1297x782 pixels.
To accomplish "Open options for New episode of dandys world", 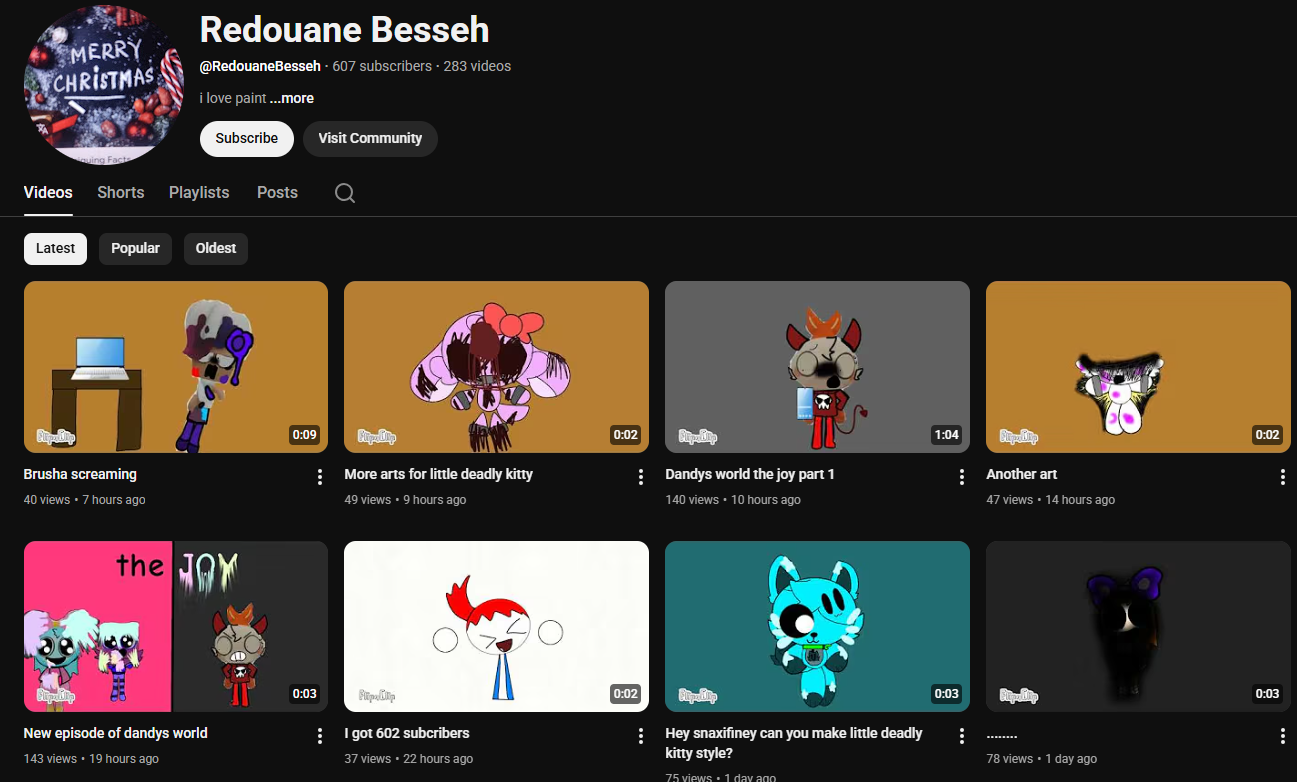I will pos(320,736).
